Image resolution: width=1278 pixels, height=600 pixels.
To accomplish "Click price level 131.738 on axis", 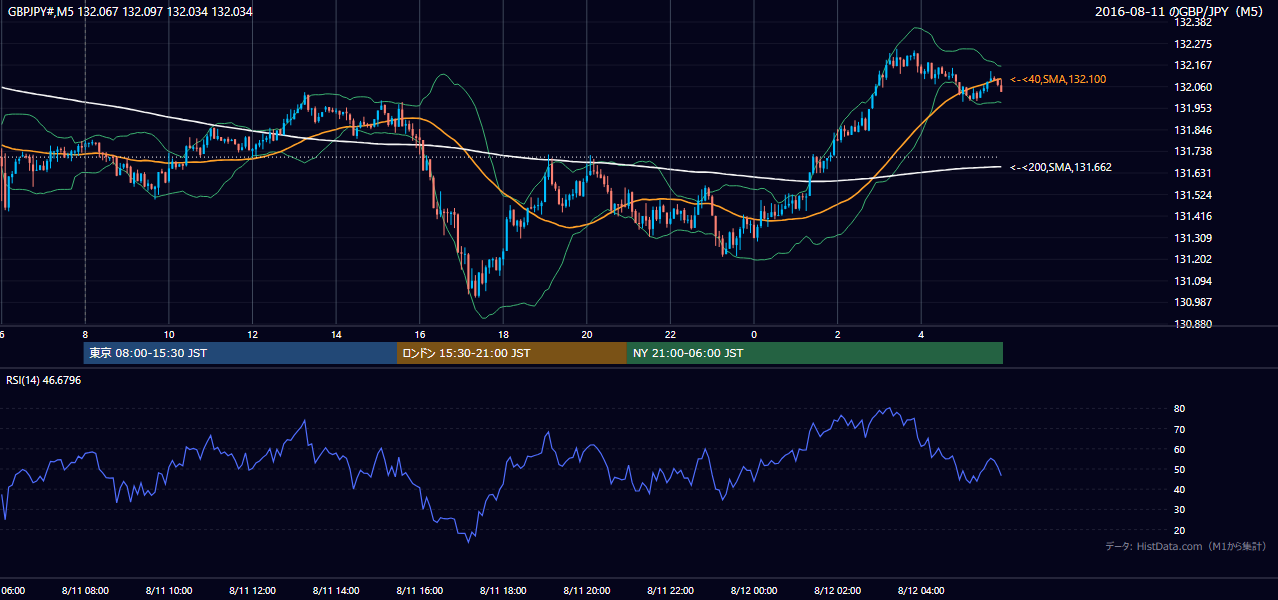I will [1195, 151].
